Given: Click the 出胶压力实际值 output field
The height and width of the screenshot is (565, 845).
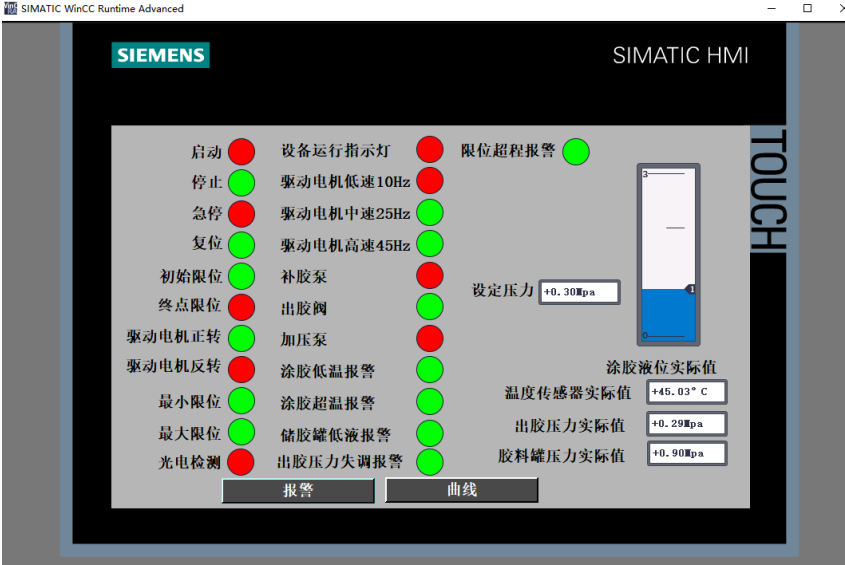Looking at the screenshot, I should click(687, 424).
